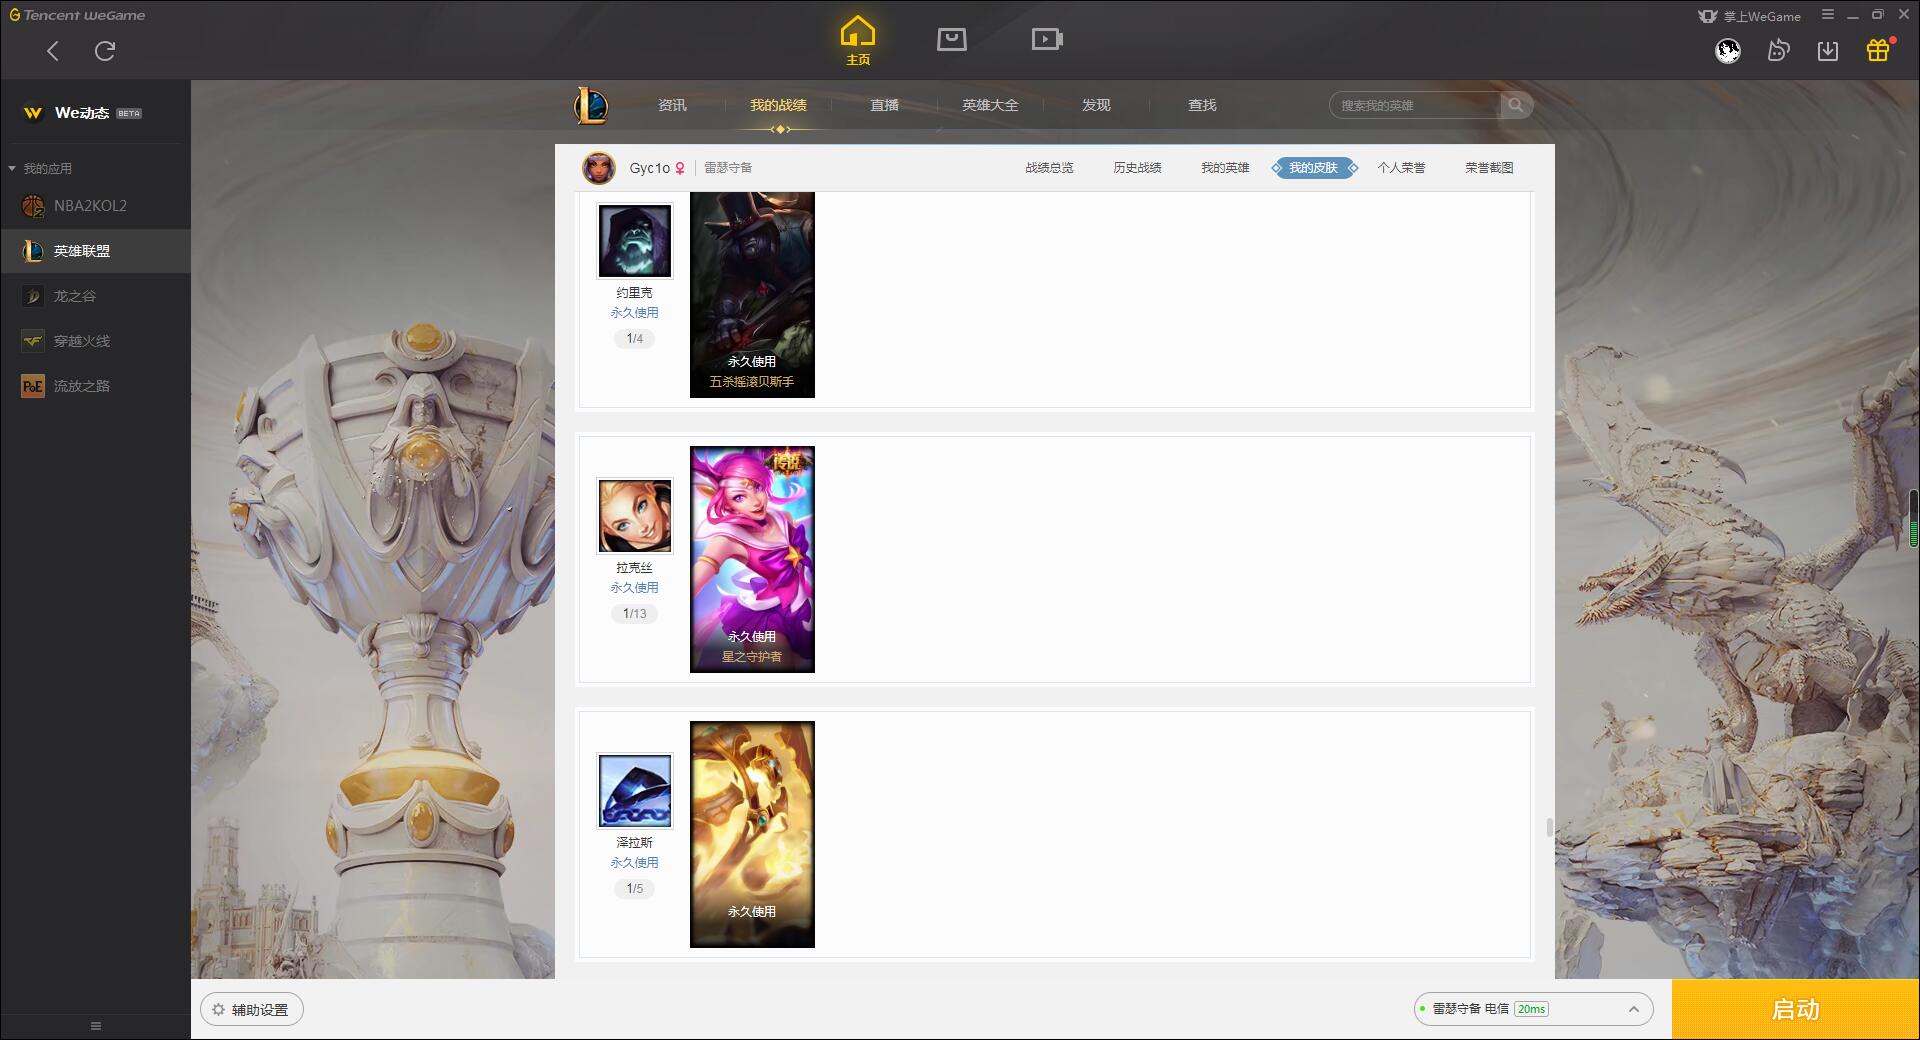
Task: Select the 我的皮肤 sub-tab
Action: [1314, 168]
